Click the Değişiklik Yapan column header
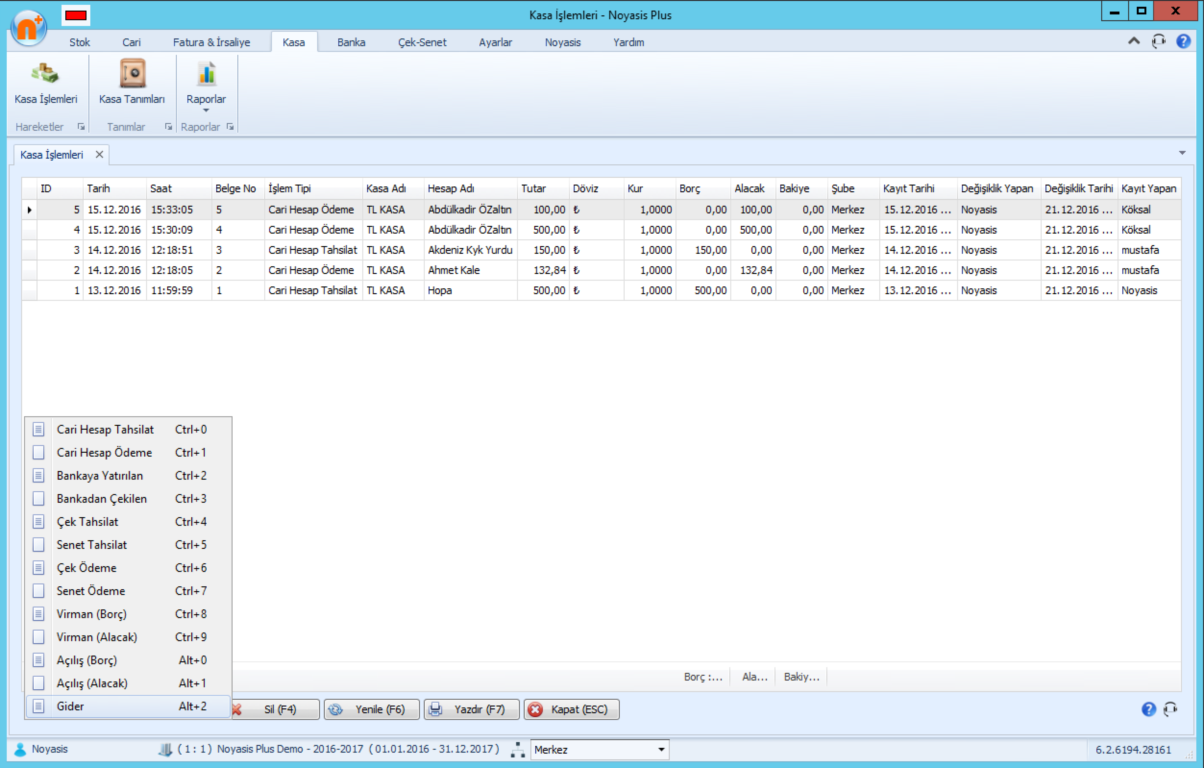The width and height of the screenshot is (1204, 768). pos(999,189)
